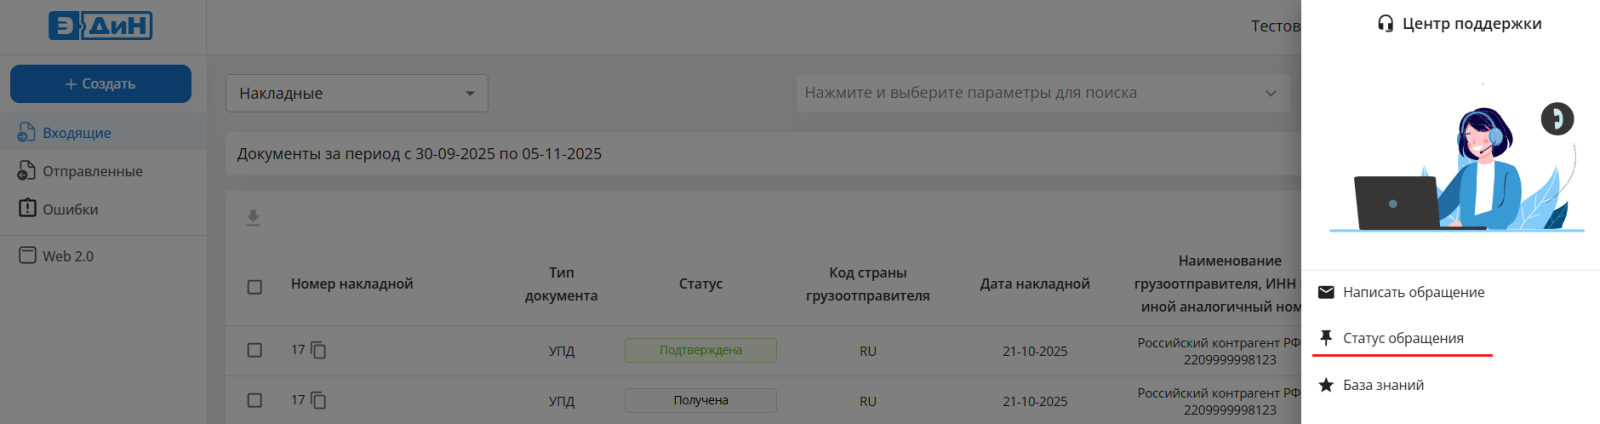Click the Подтверждена status badge
Image resolution: width=1600 pixels, height=424 pixels.
click(700, 350)
